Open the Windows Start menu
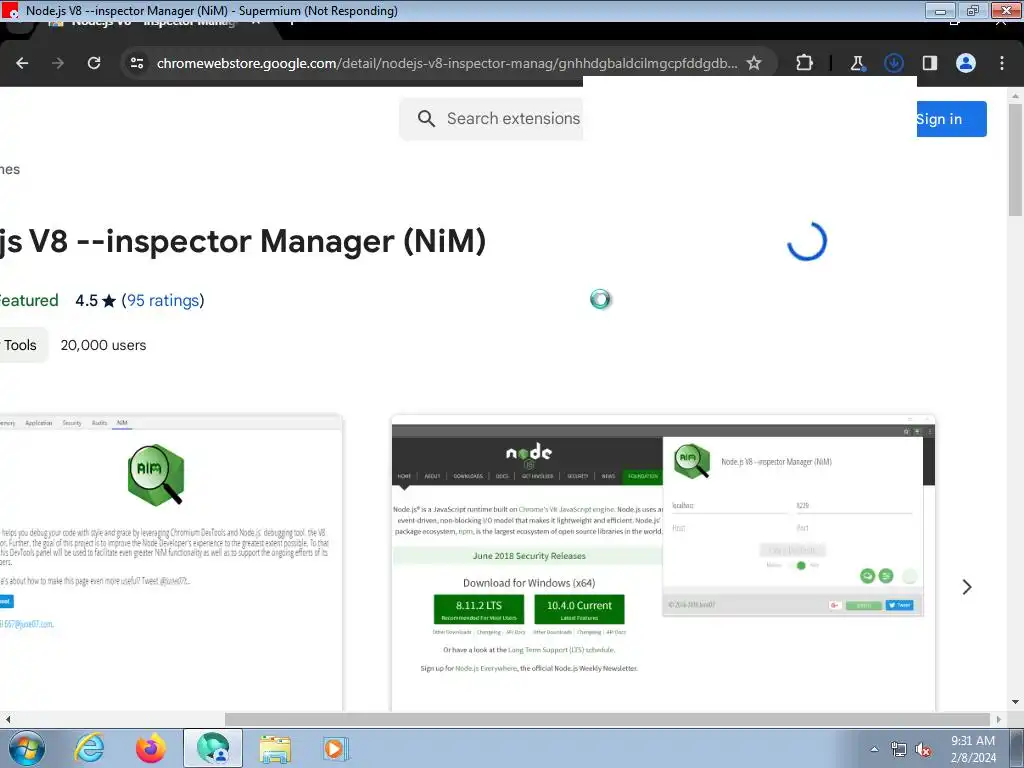This screenshot has width=1024, height=768. click(x=27, y=748)
